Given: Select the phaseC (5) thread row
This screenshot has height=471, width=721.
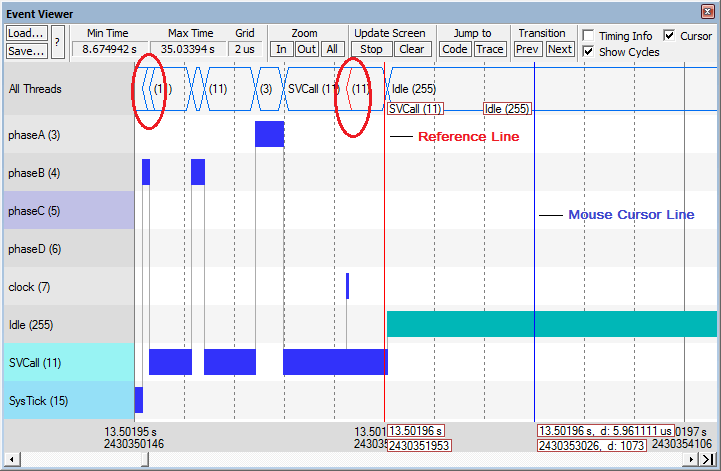Looking at the screenshot, I should [x=67, y=211].
